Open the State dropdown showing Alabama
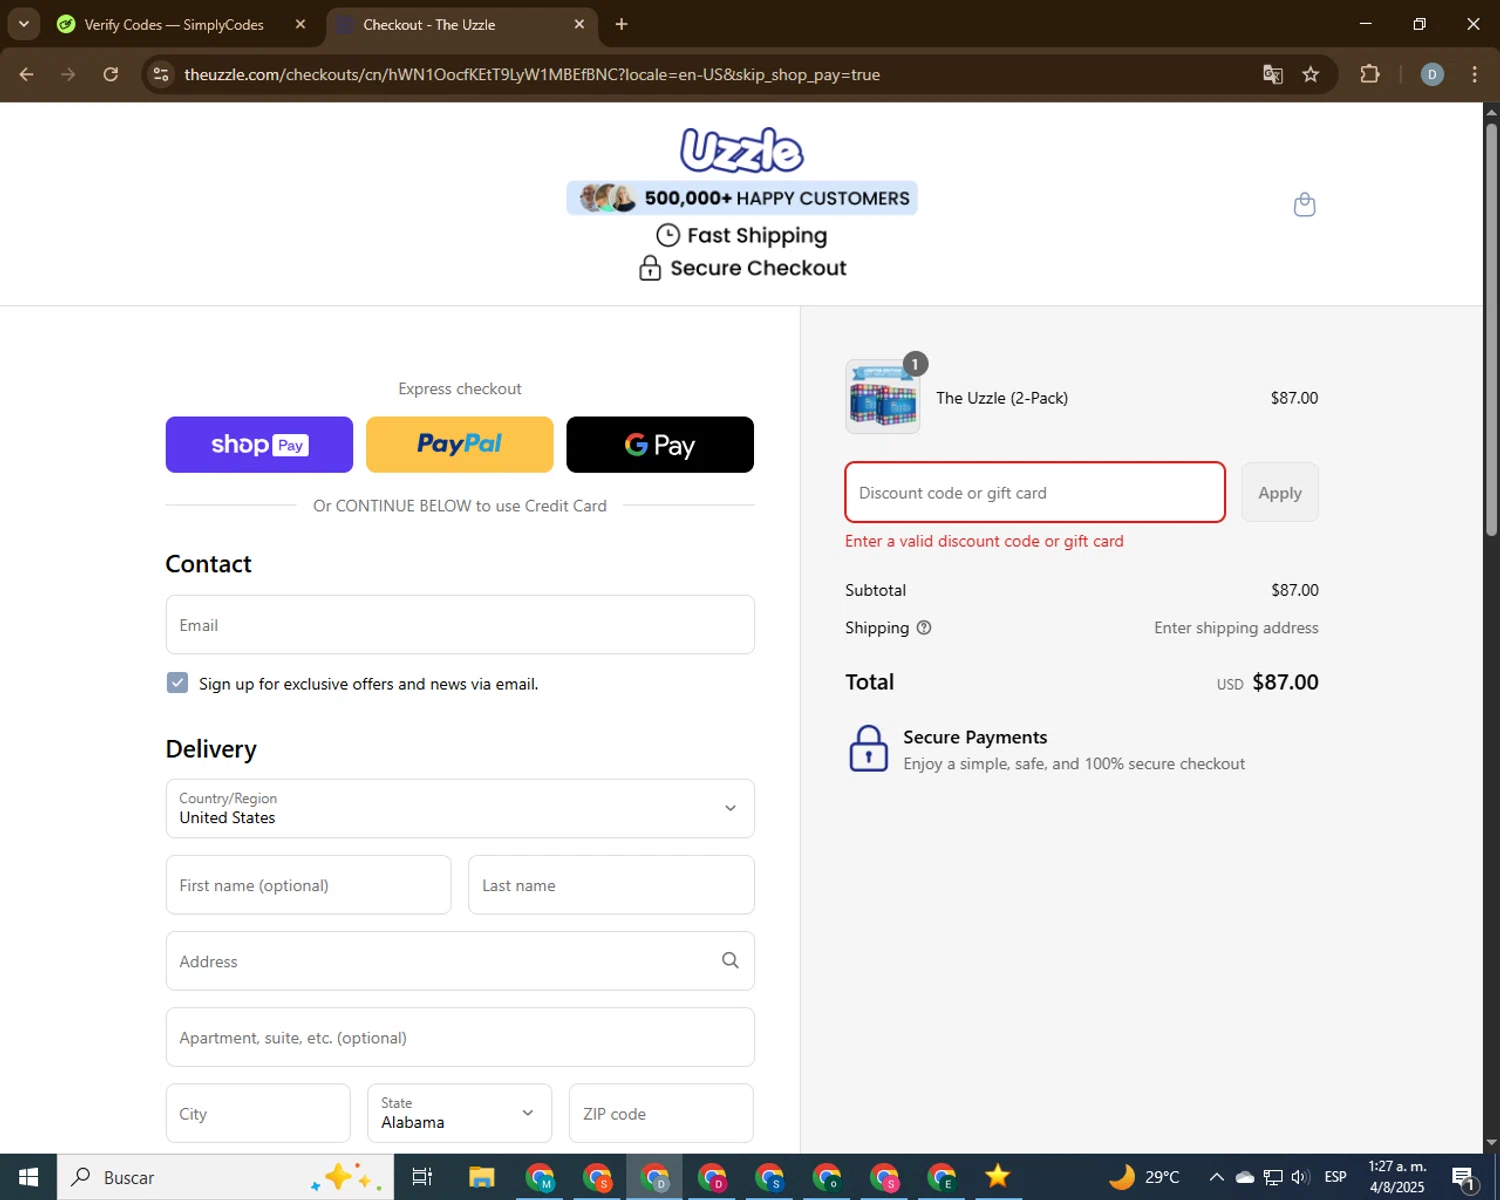Viewport: 1500px width, 1200px height. 459,1113
